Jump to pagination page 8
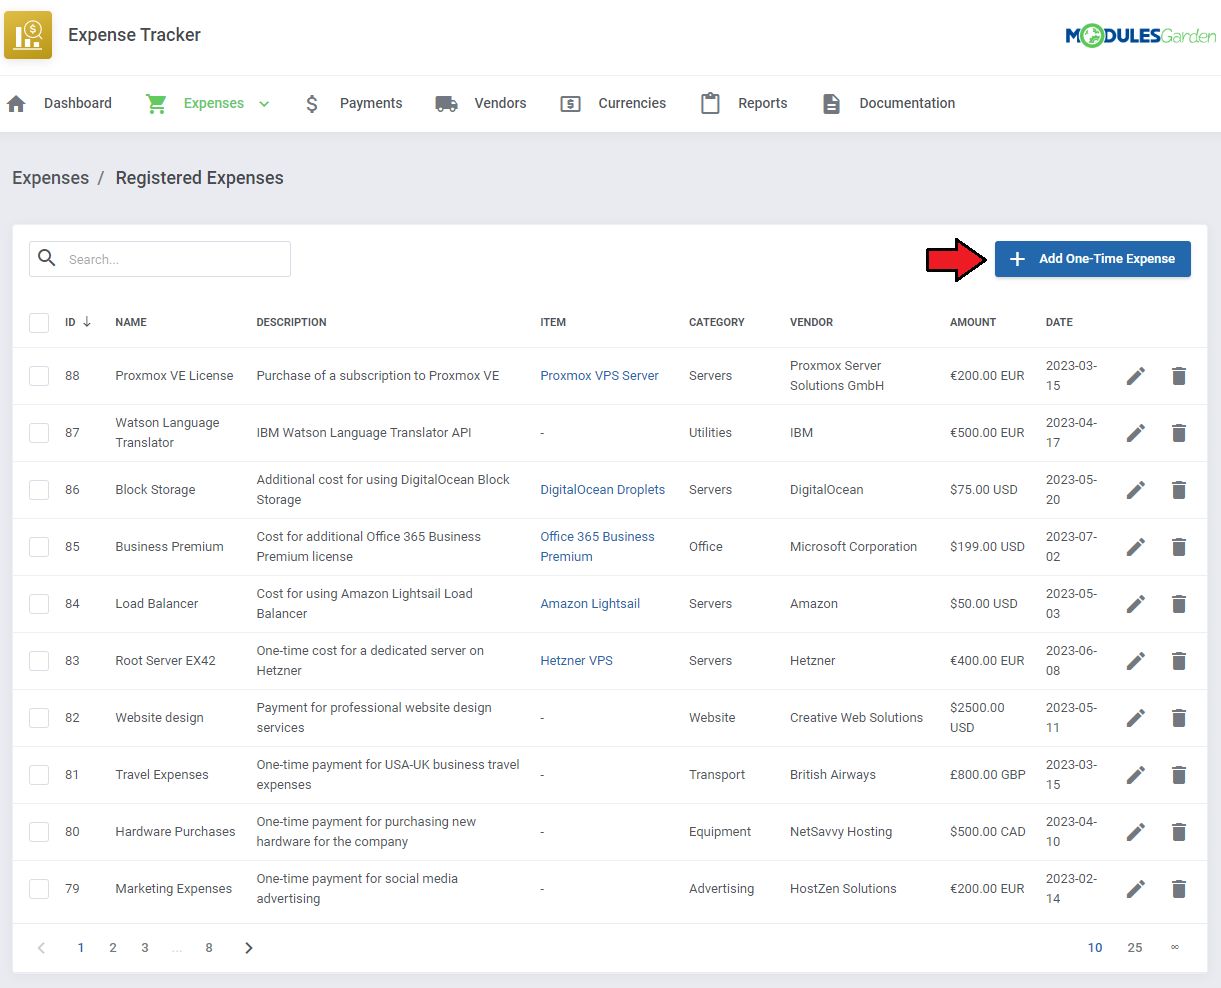 coord(209,948)
